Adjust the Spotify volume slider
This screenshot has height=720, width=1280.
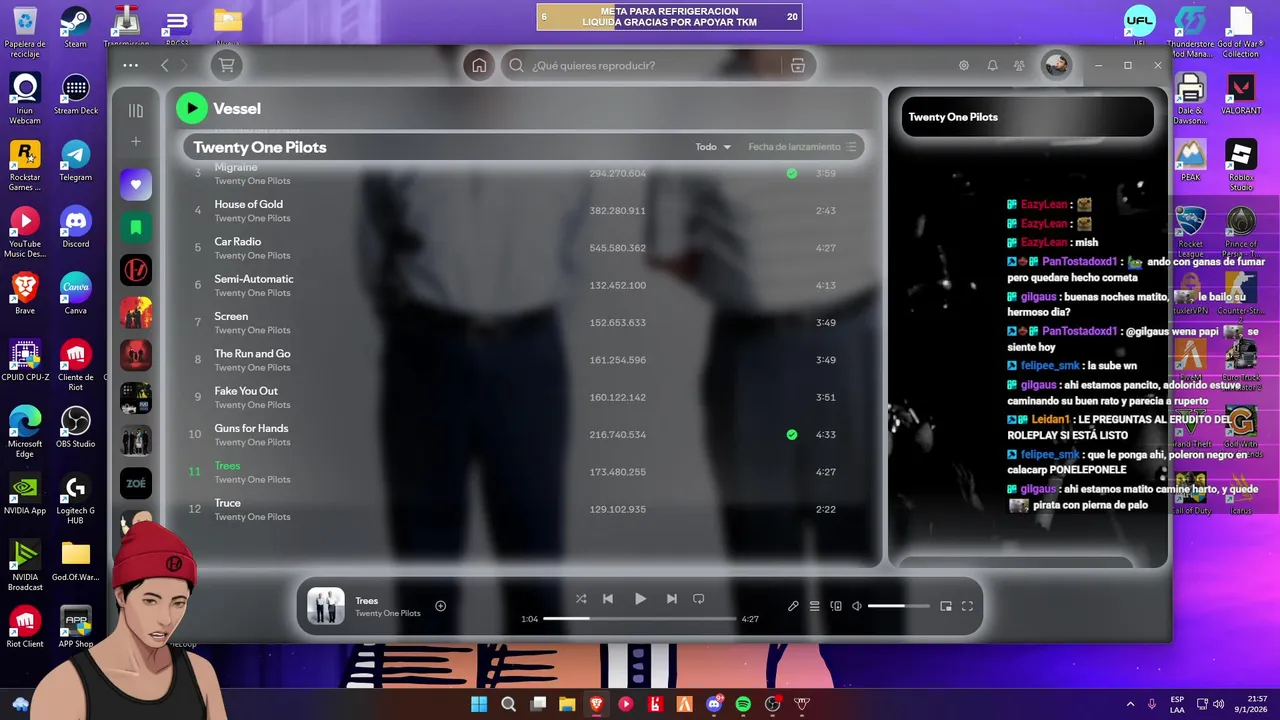click(x=900, y=606)
